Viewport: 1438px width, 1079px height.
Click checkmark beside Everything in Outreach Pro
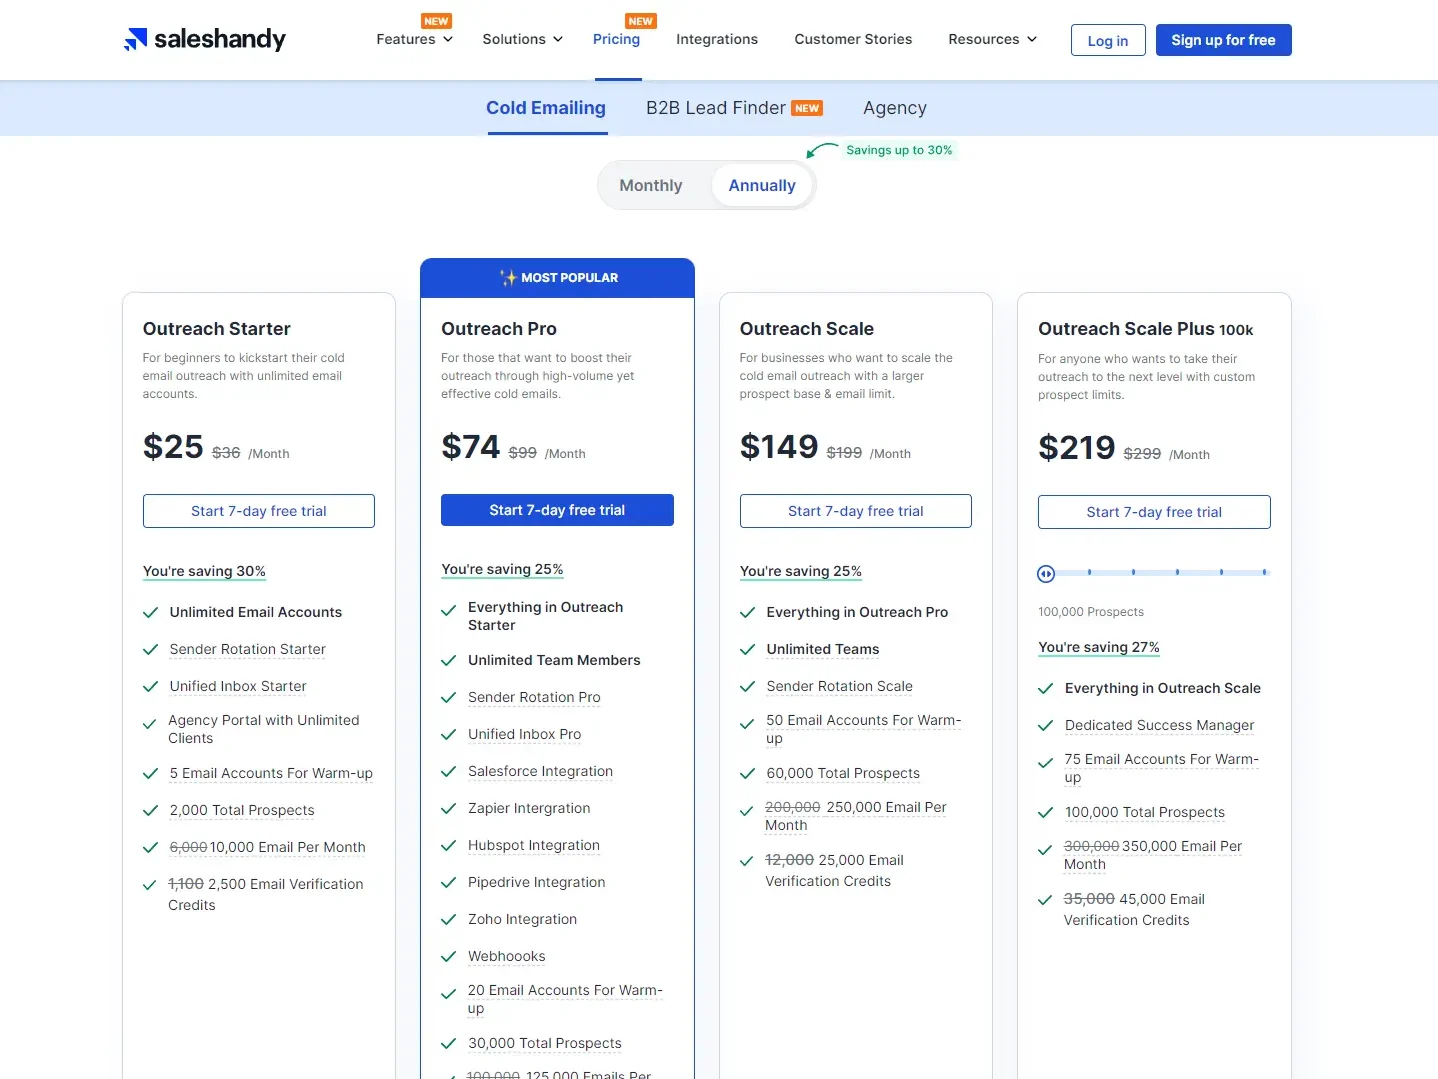click(747, 612)
